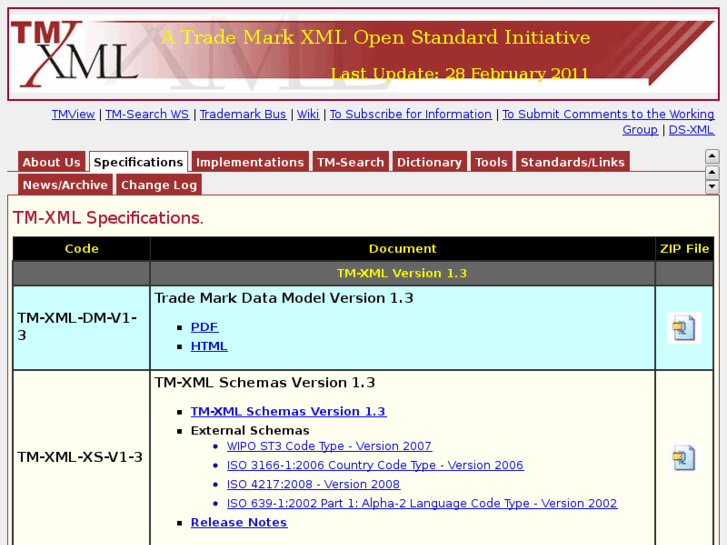Select the TM-XML-DM-V1-3 code cell
This screenshot has height=545, width=727.
(x=82, y=327)
